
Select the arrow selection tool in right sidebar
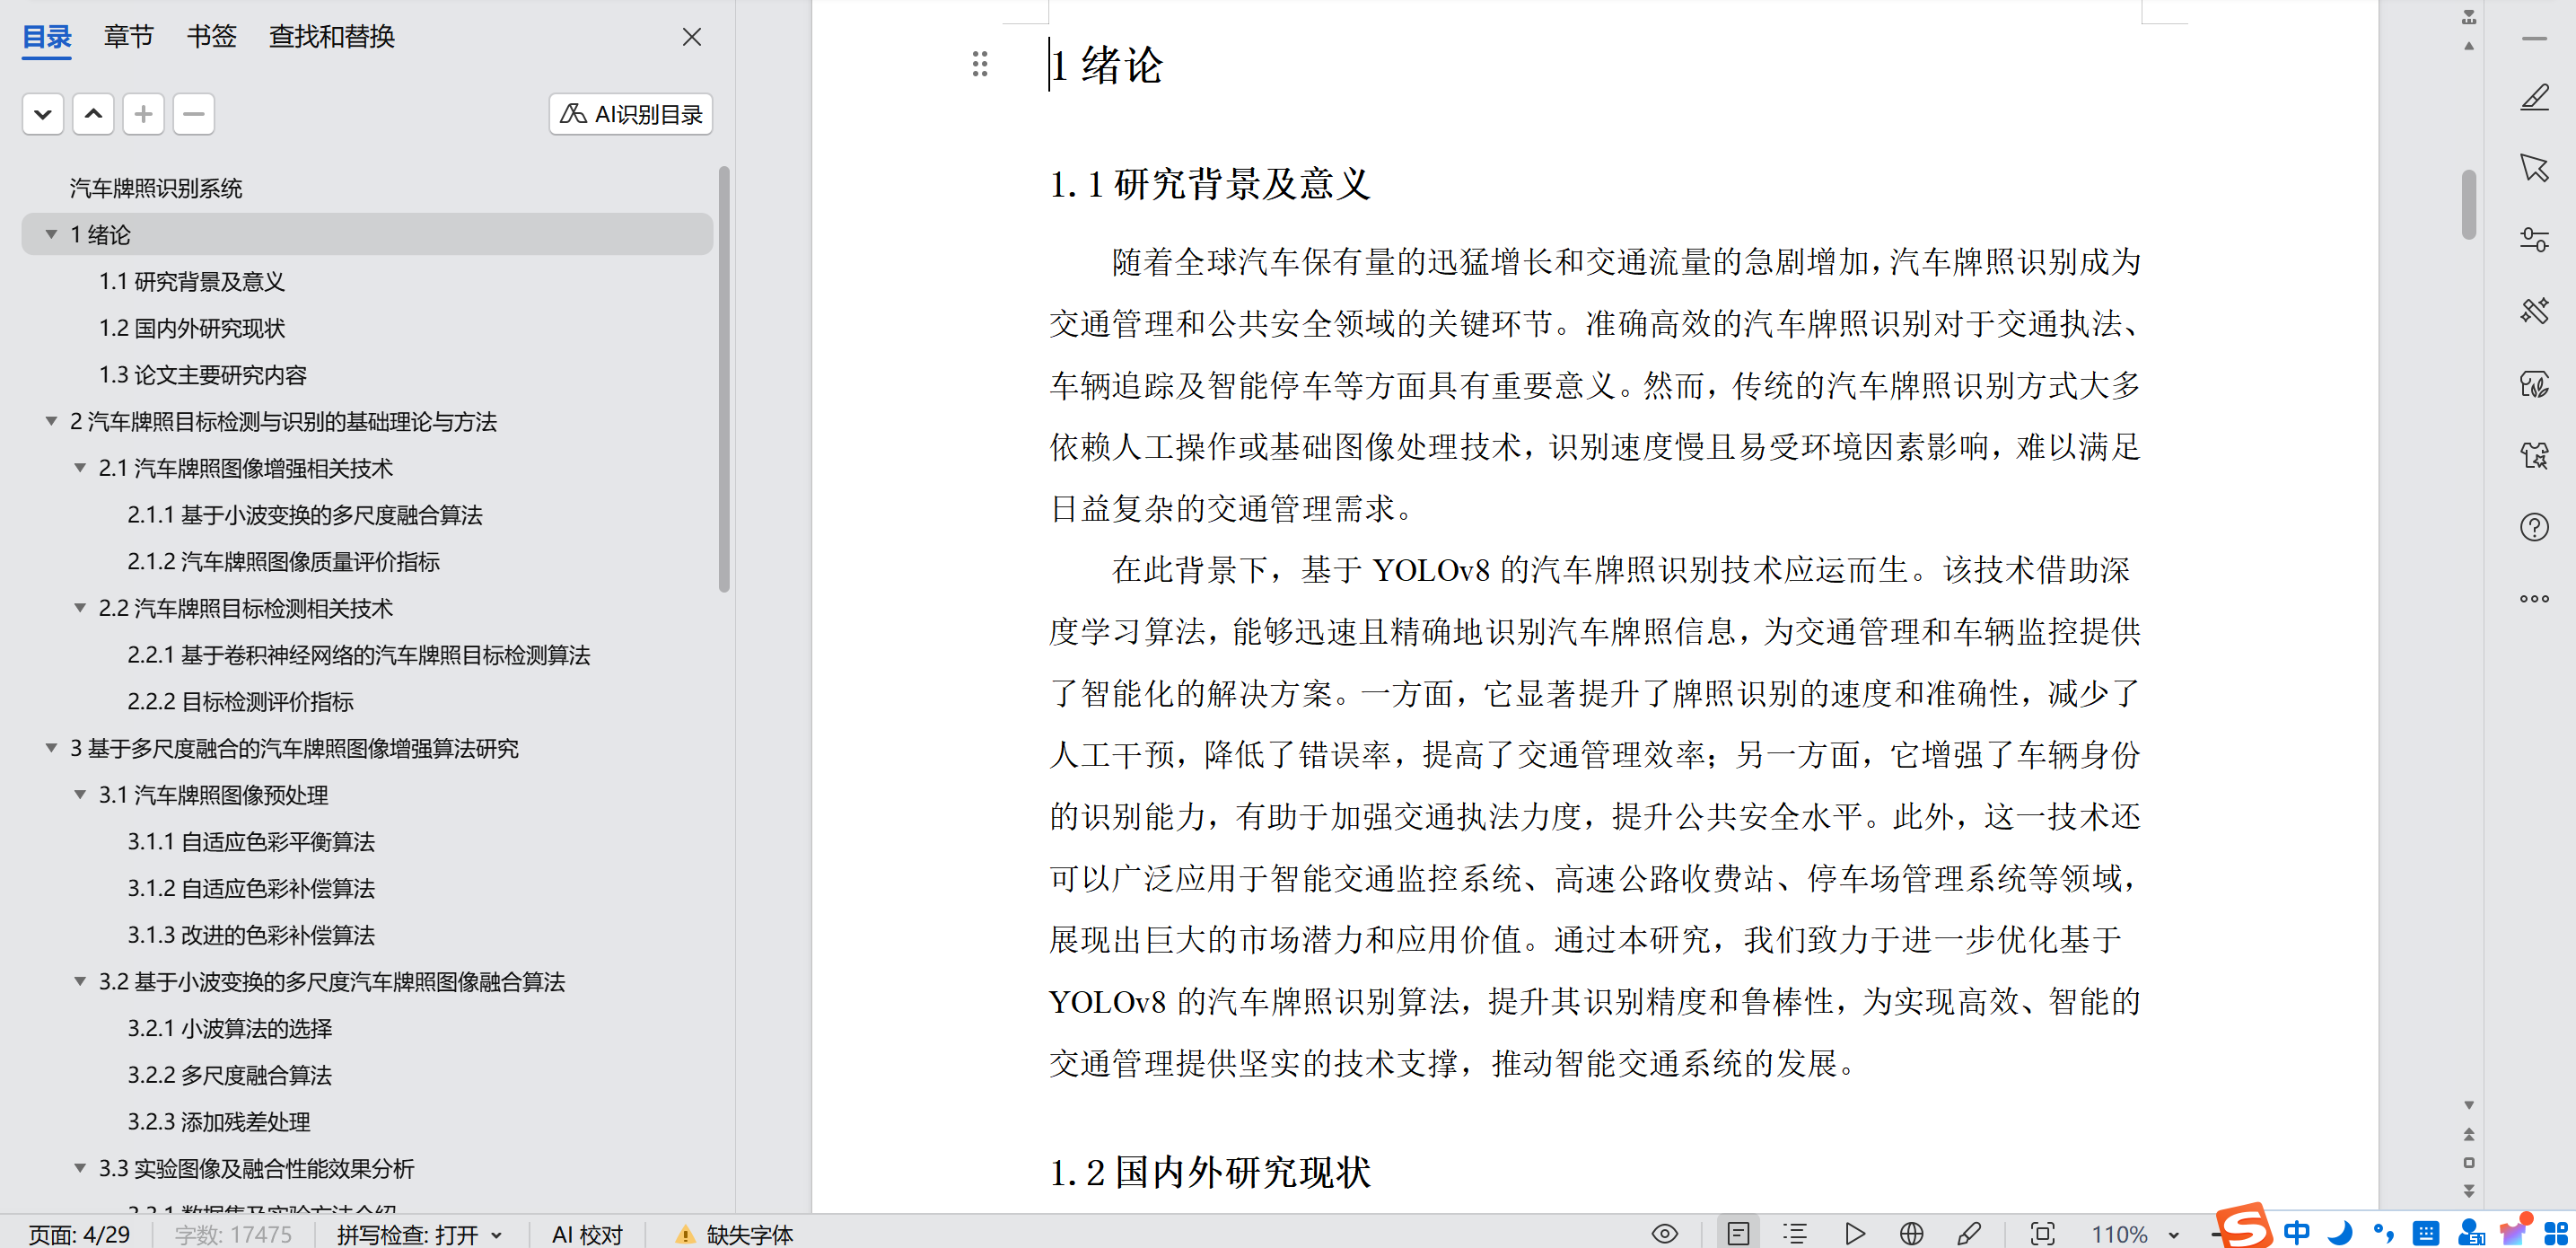click(x=2534, y=168)
